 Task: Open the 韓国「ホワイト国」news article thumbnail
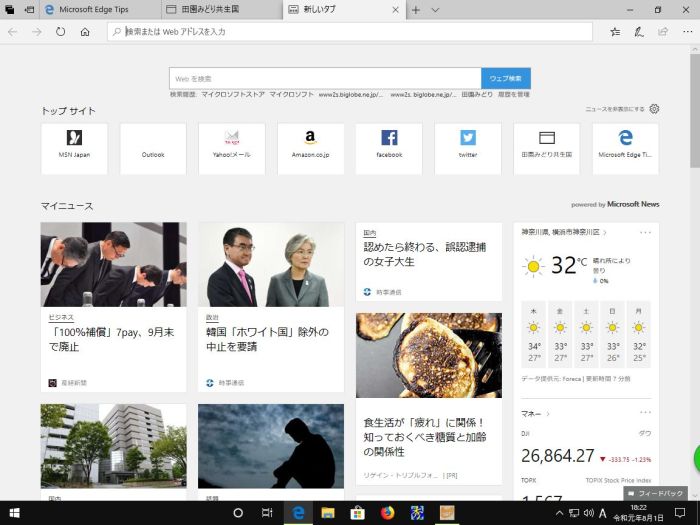click(x=263, y=264)
